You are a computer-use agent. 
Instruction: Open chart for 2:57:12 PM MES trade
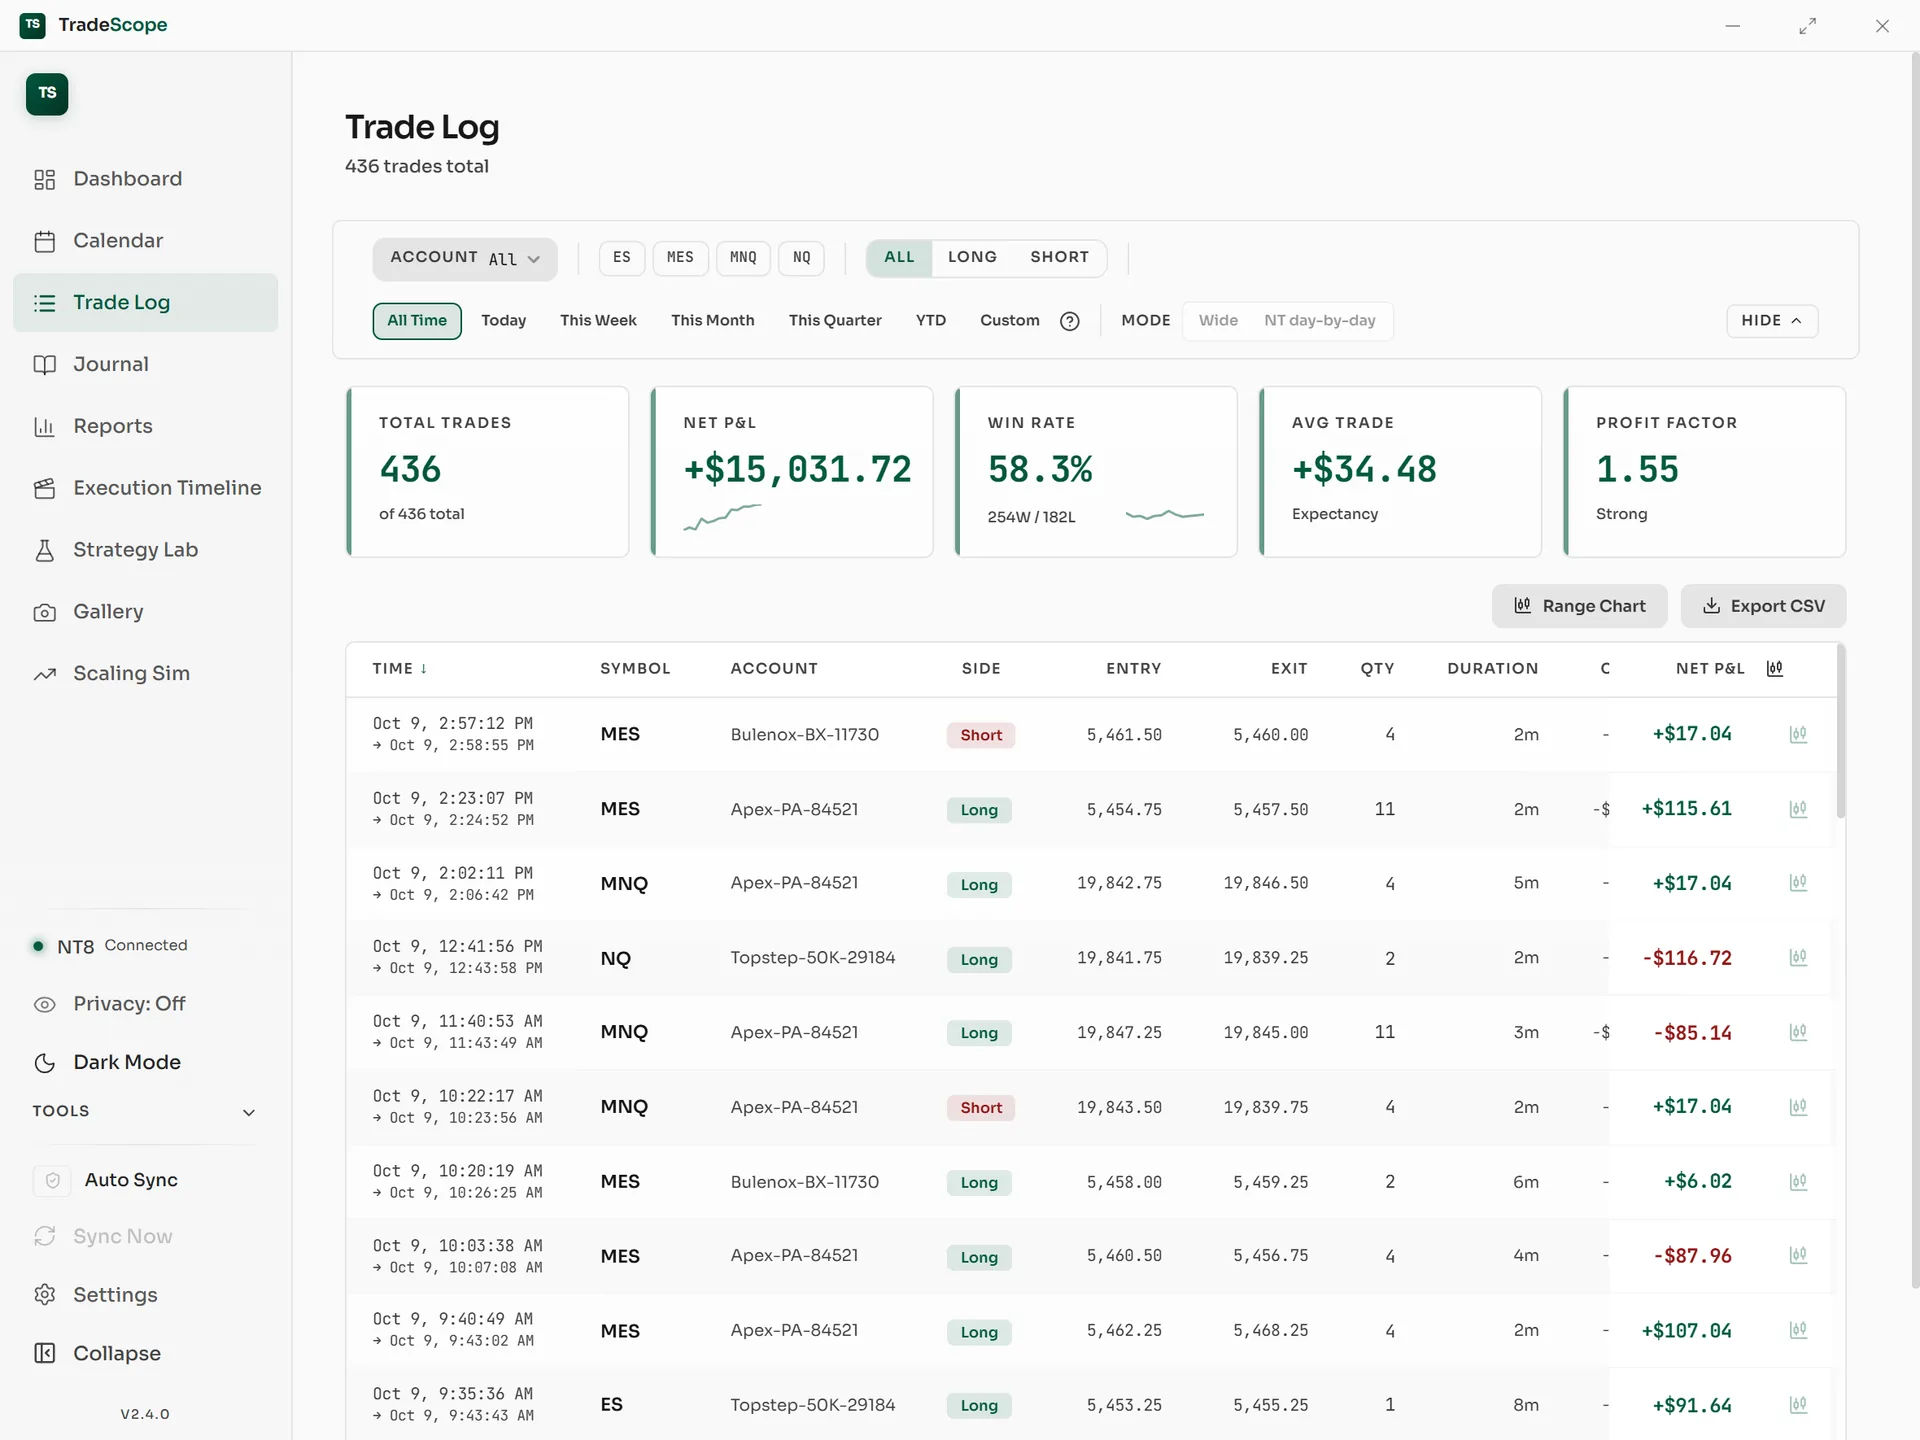(1798, 735)
